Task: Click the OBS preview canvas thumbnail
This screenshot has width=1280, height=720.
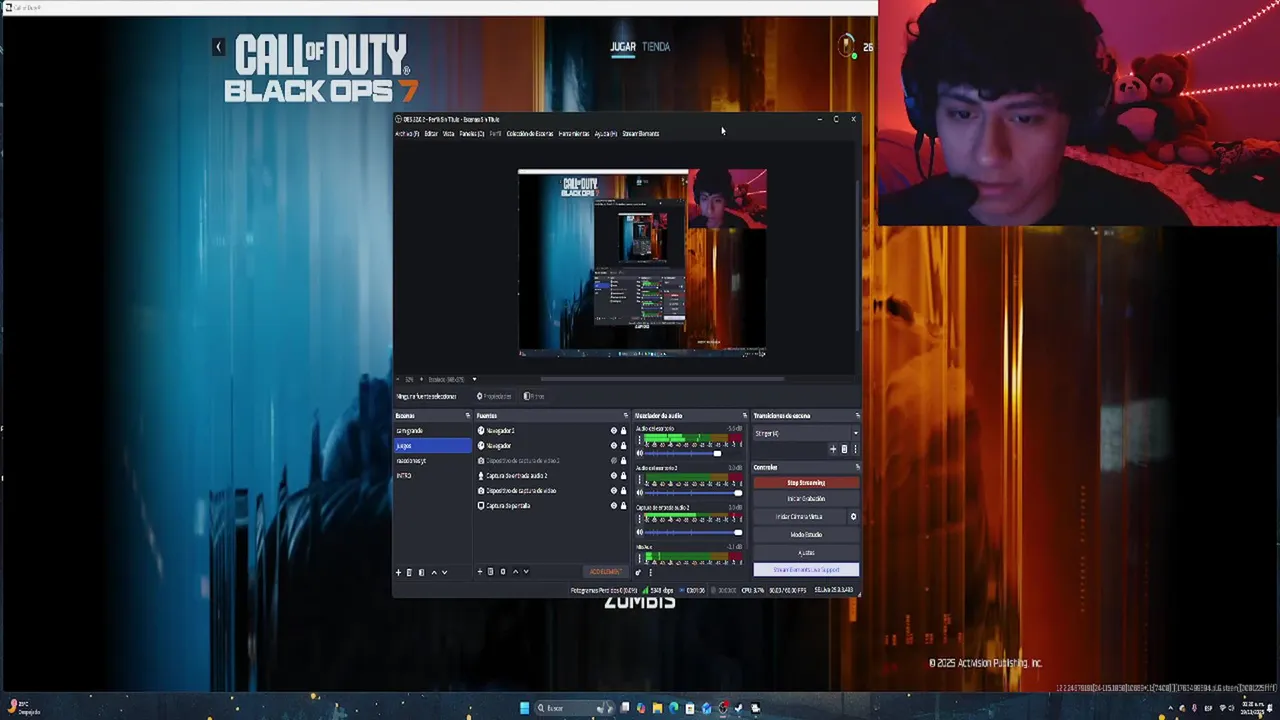Action: tap(642, 263)
